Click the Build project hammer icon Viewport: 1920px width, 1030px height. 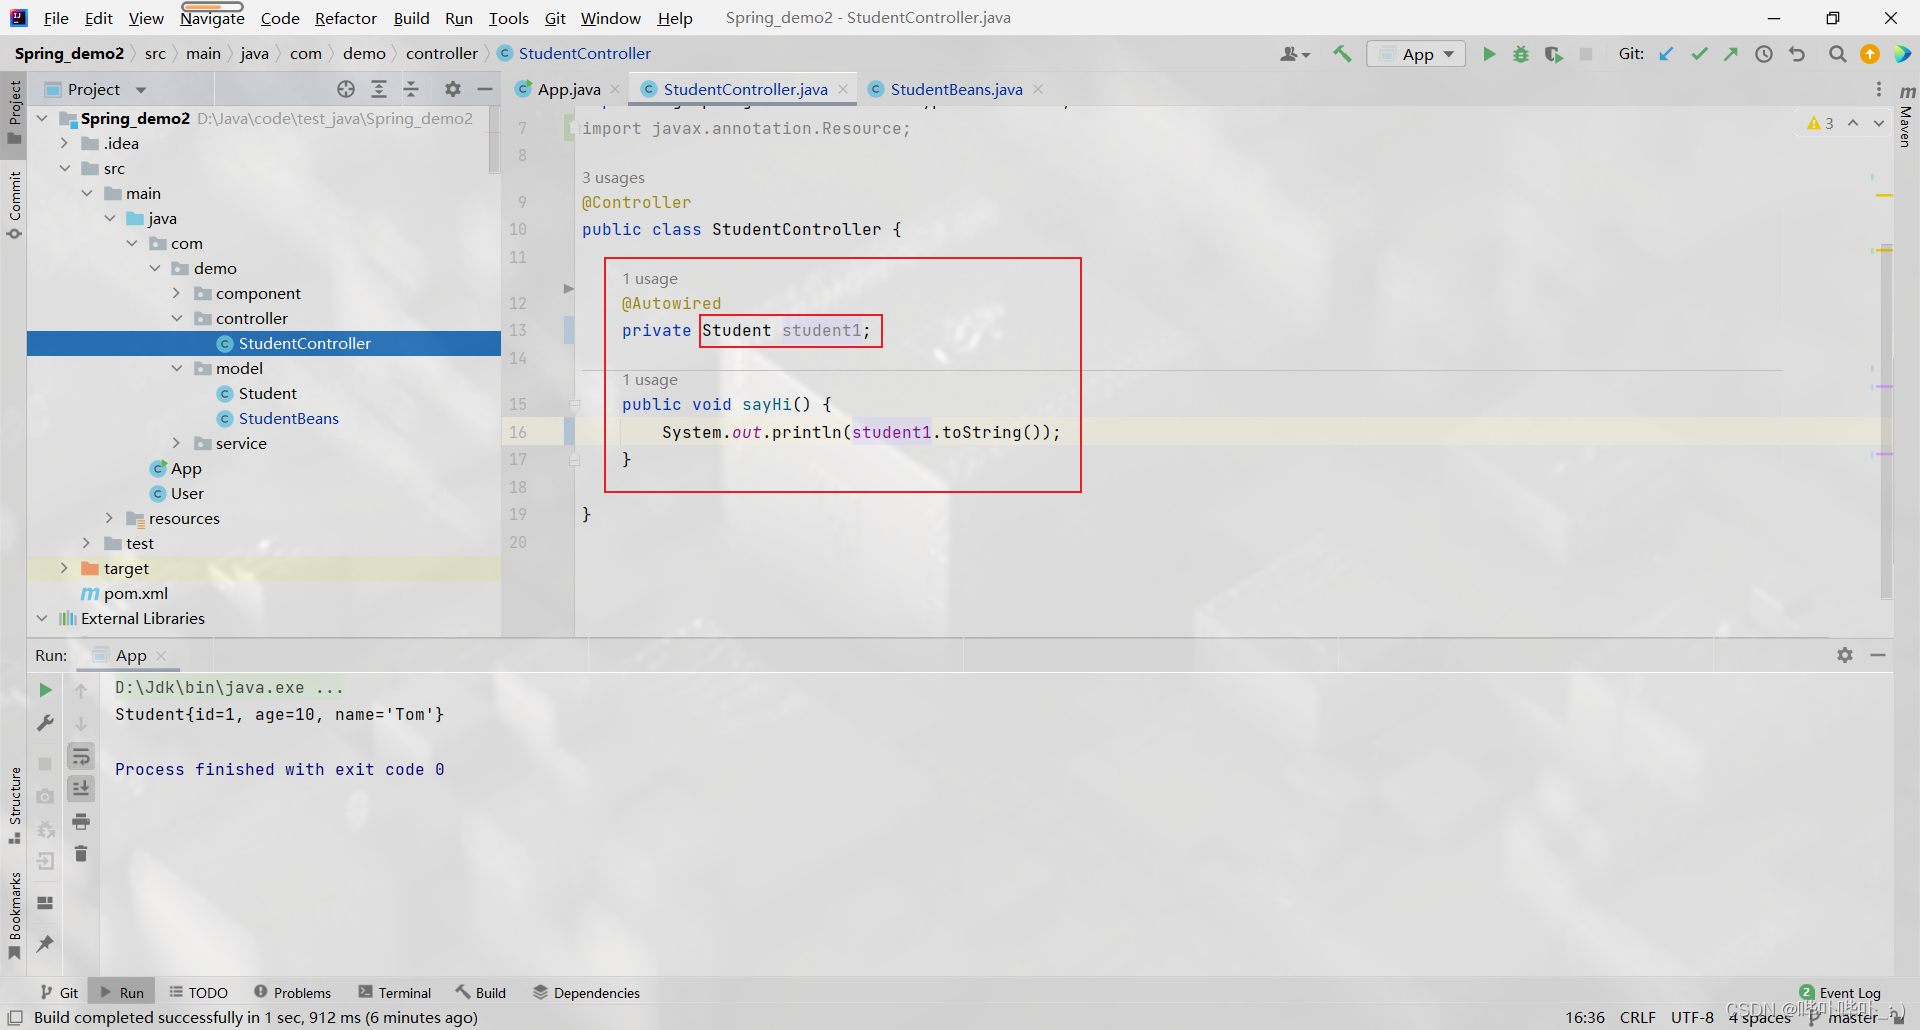coord(1342,54)
